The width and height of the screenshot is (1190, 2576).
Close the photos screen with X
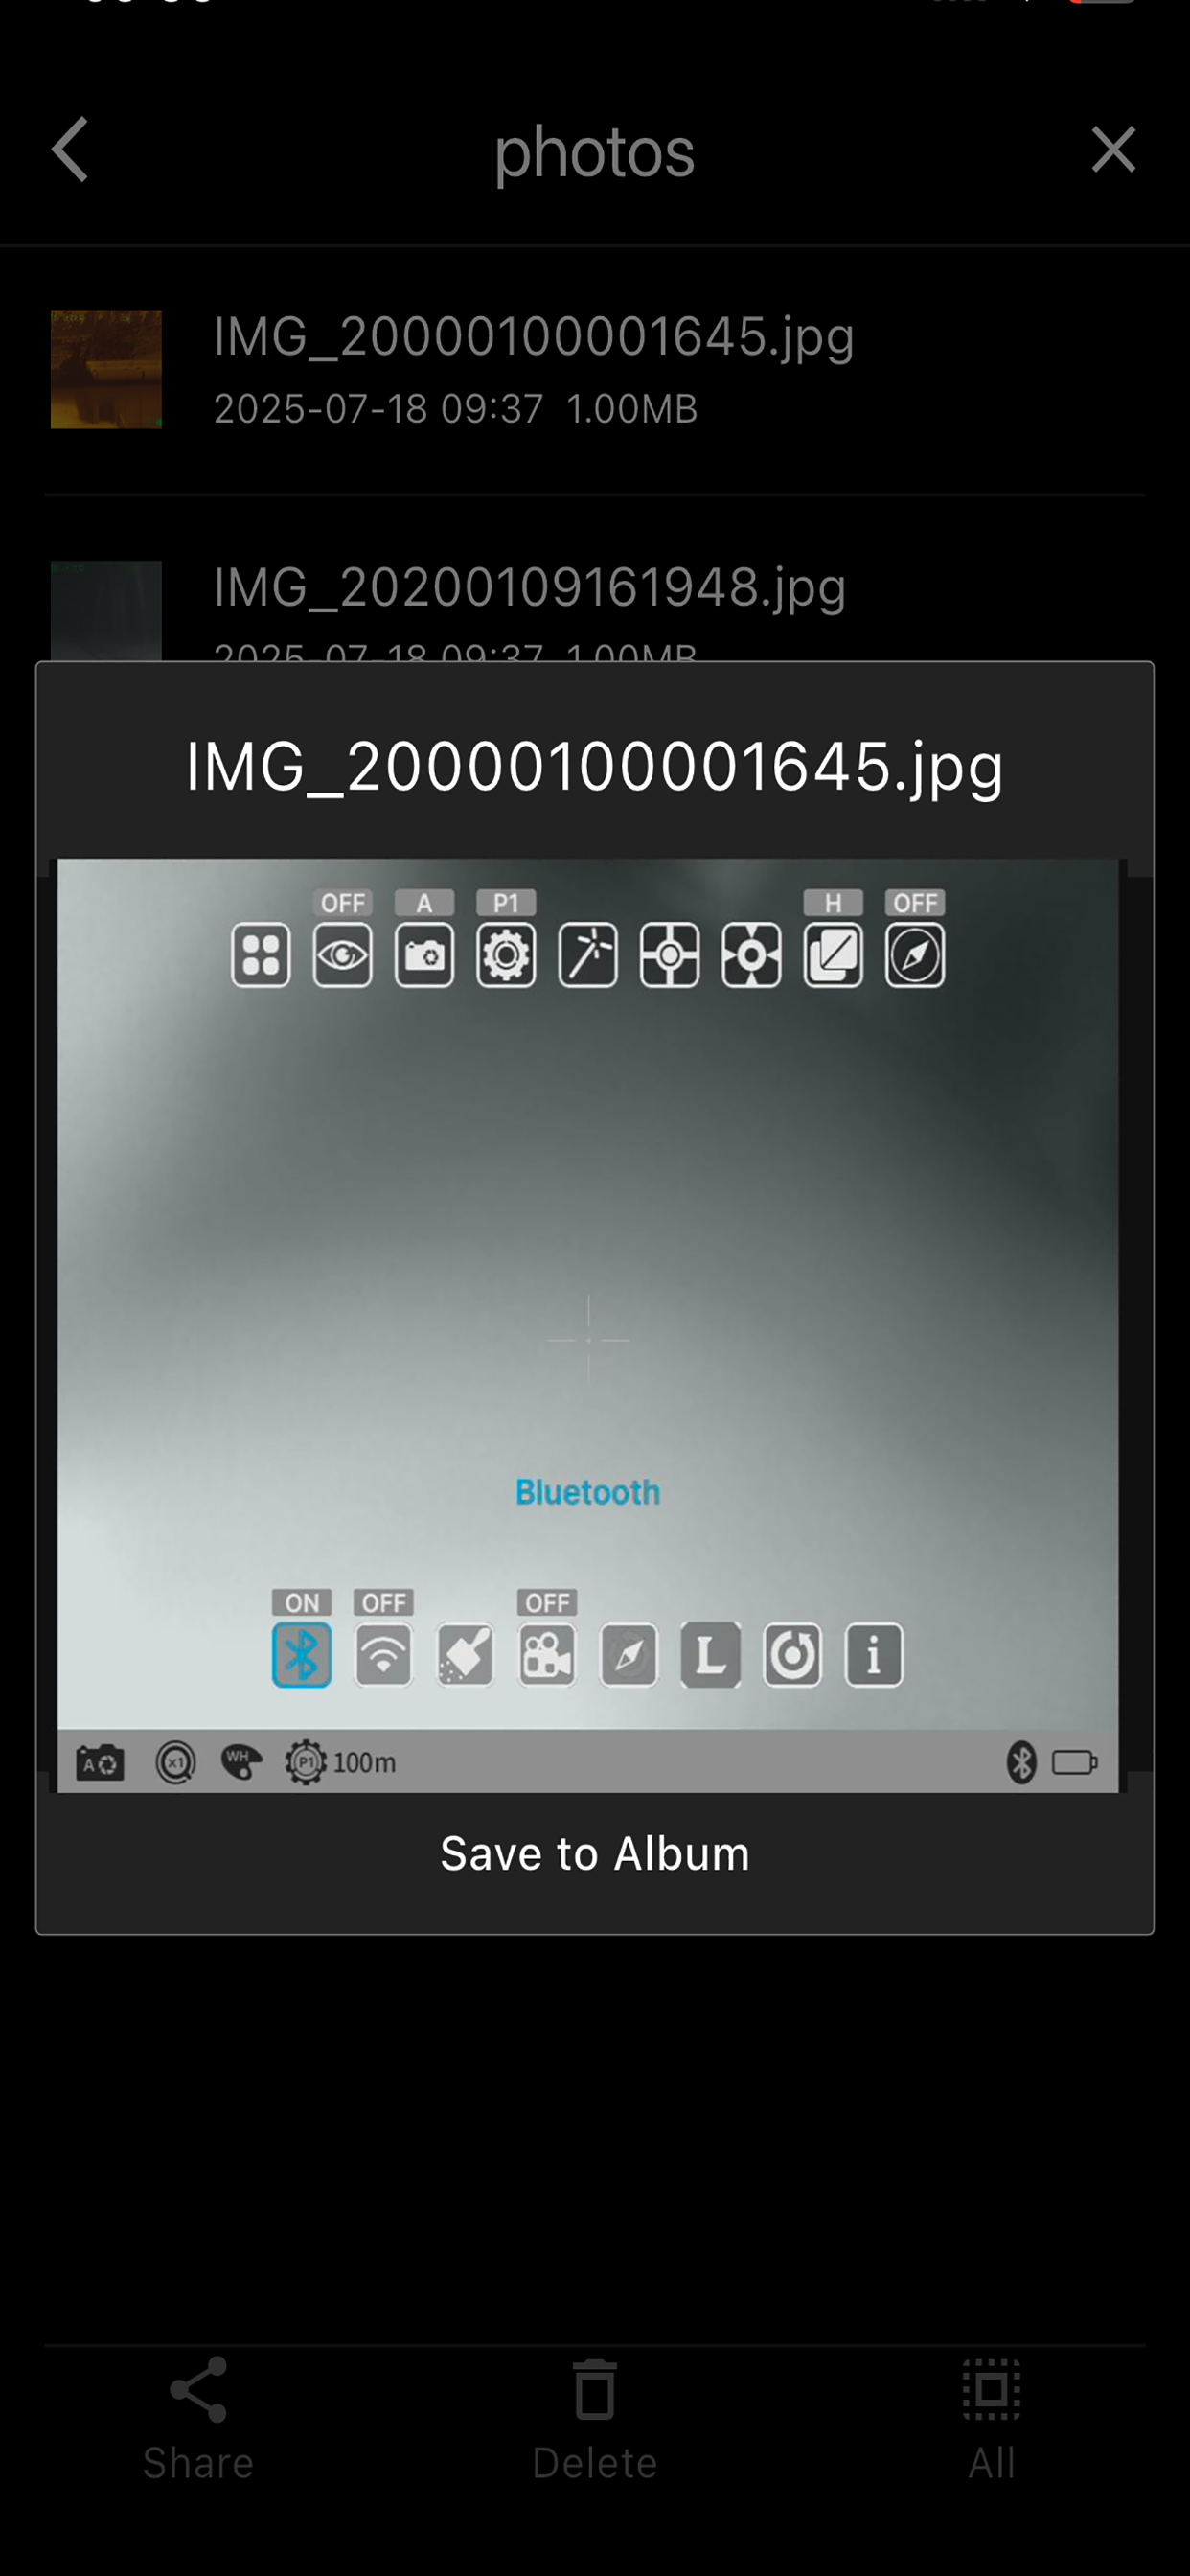click(1113, 150)
